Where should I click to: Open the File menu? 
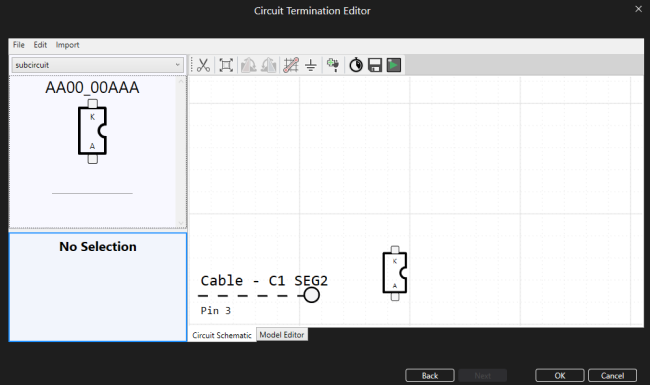coord(19,45)
